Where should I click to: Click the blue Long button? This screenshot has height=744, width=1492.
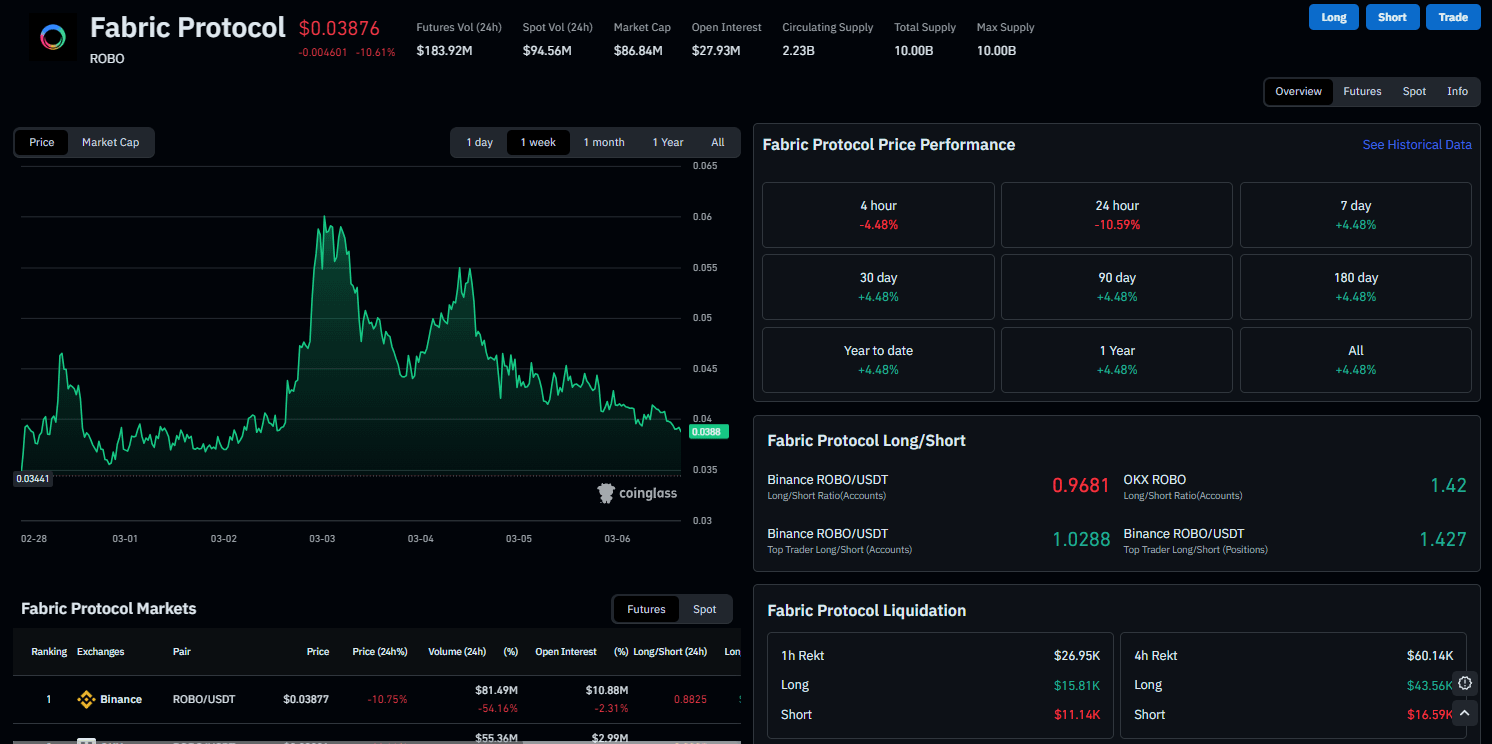pos(1334,17)
